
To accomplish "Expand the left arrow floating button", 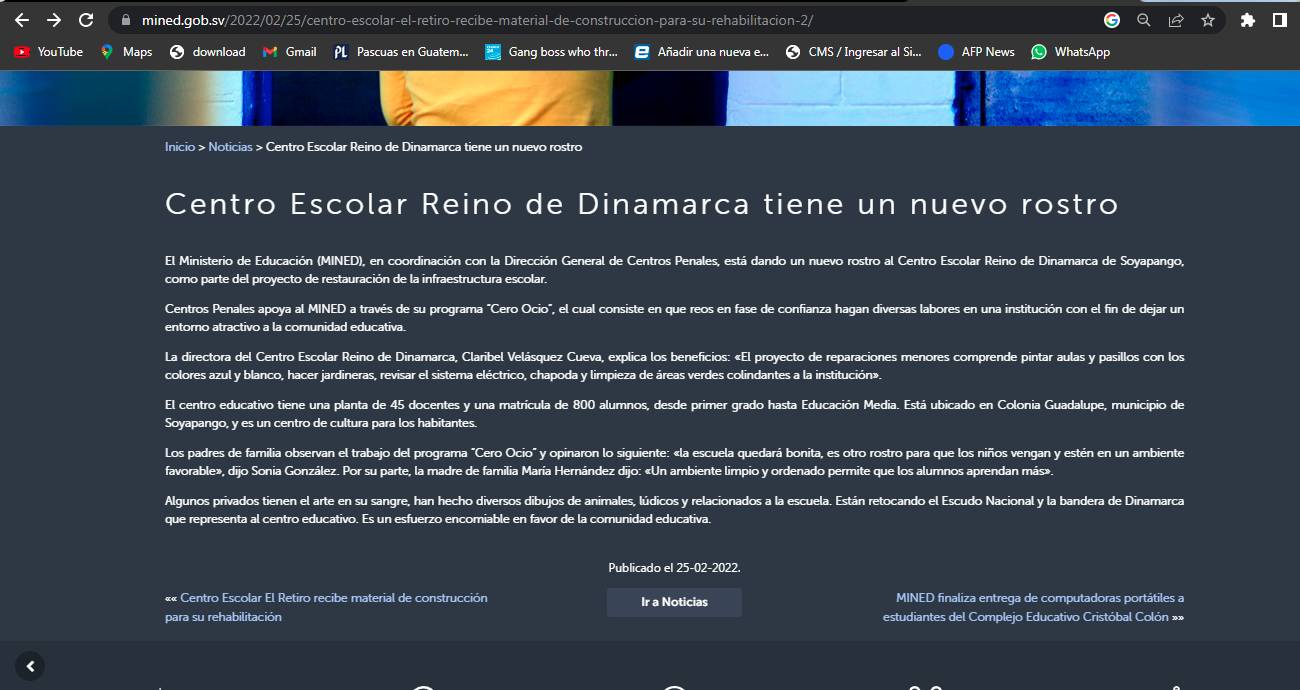I will [30, 666].
